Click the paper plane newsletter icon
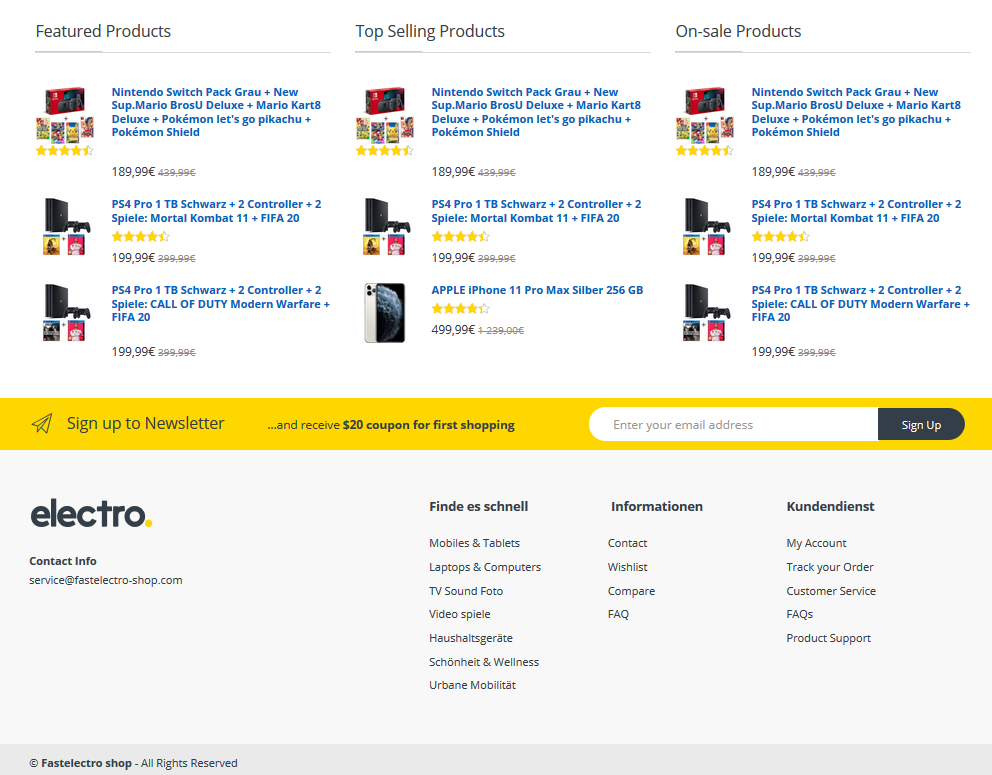The image size is (992, 775). pyautogui.click(x=42, y=423)
